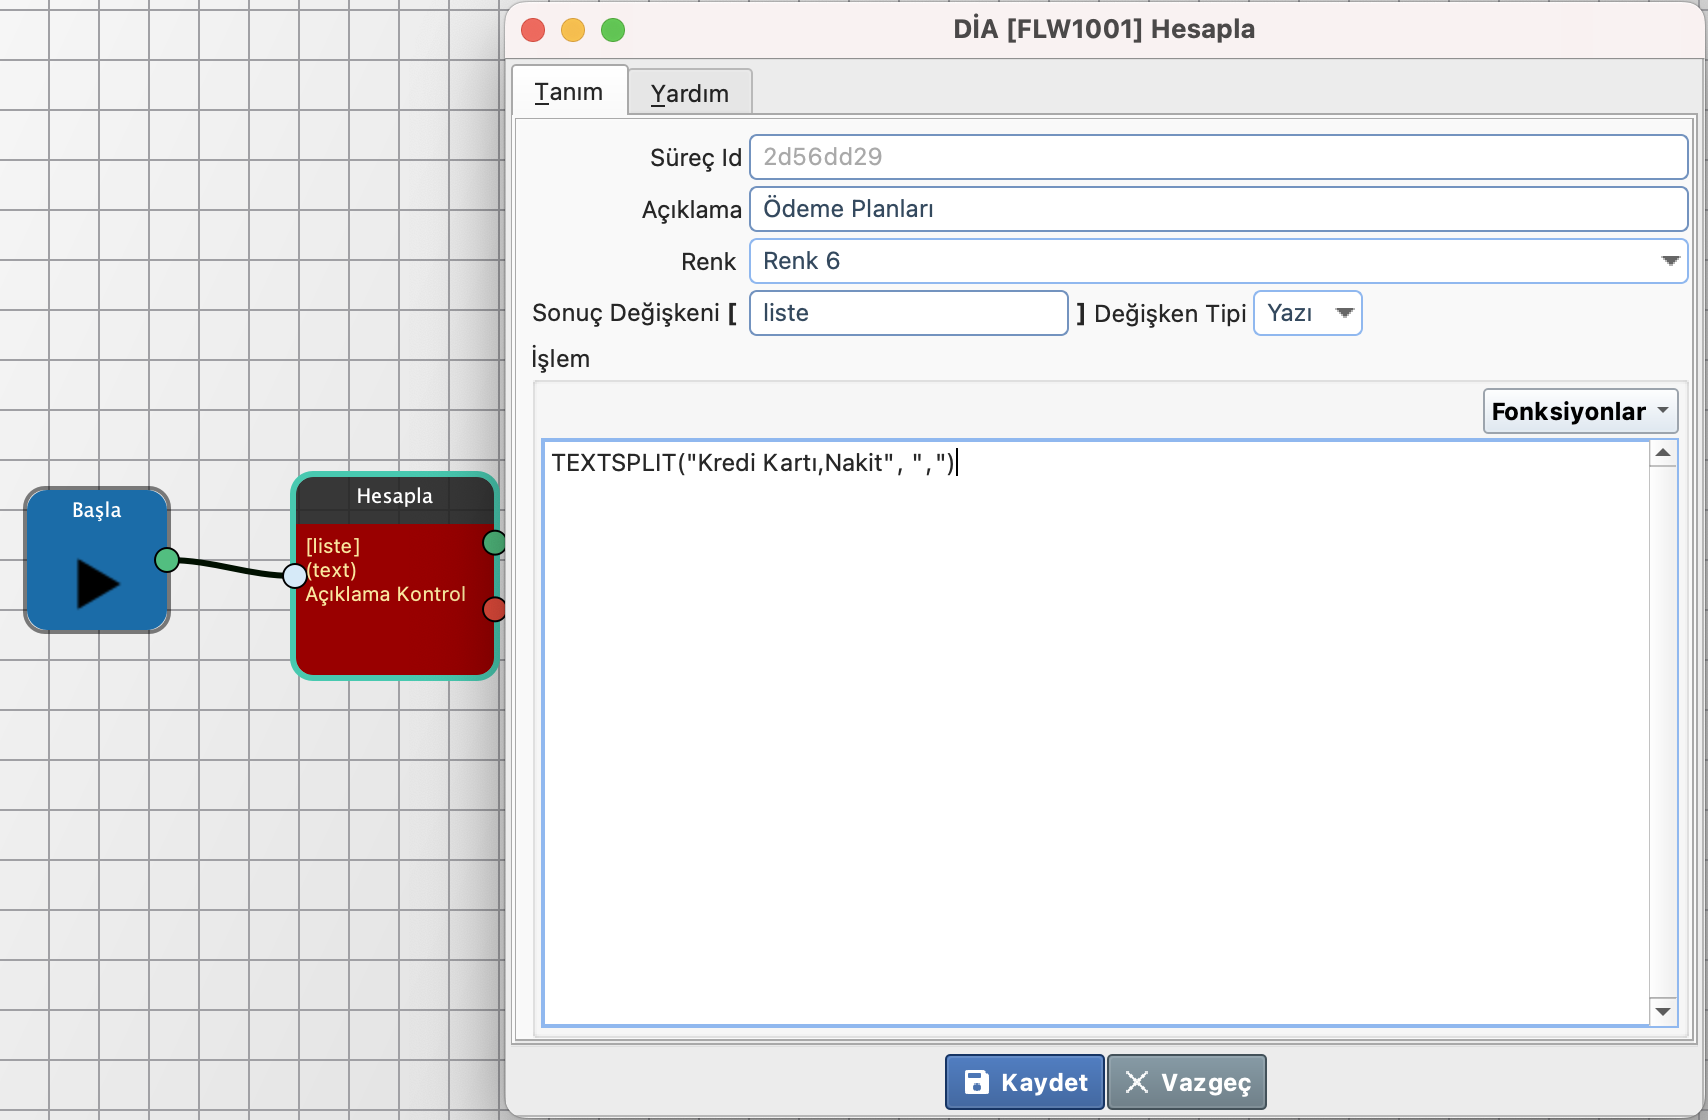The height and width of the screenshot is (1120, 1708).
Task: Click the X icon in Vazgeç button
Action: [1137, 1082]
